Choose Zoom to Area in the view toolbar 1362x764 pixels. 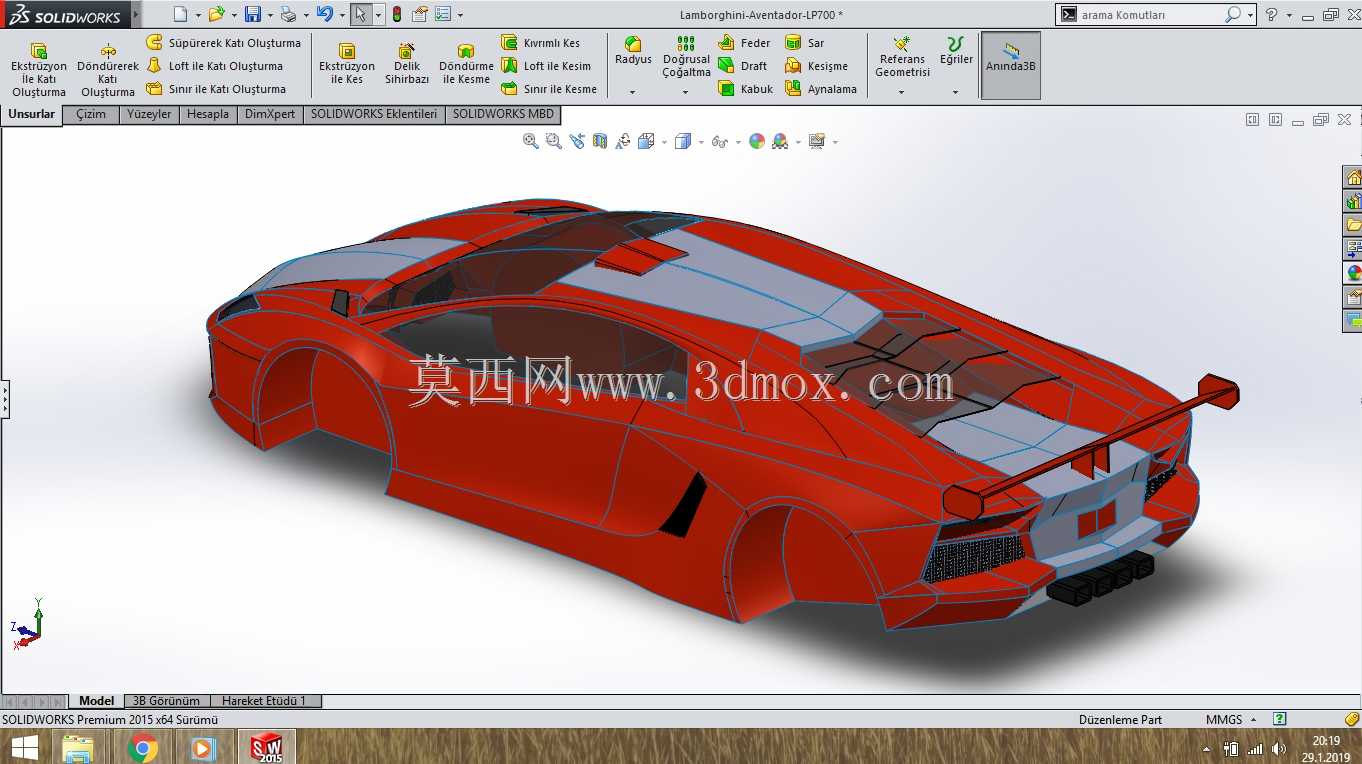click(554, 141)
